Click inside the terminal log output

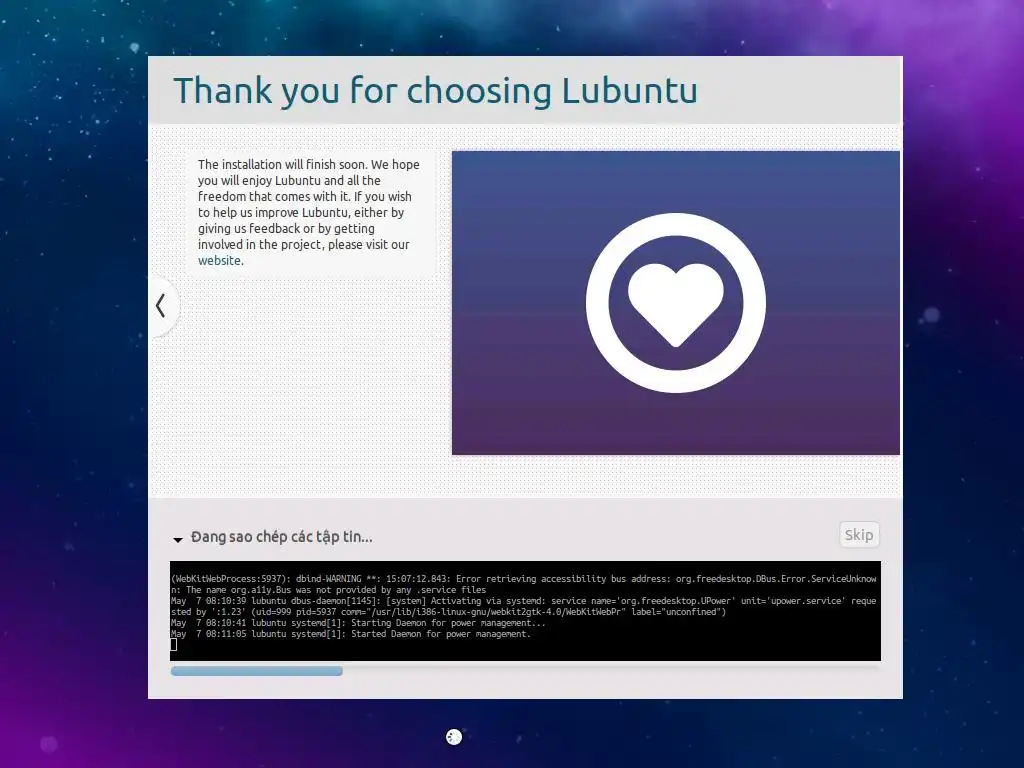pyautogui.click(x=525, y=611)
